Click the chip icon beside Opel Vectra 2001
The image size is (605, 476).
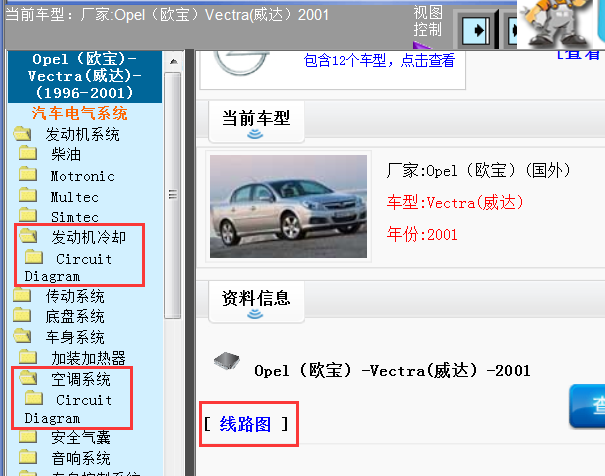coord(227,361)
